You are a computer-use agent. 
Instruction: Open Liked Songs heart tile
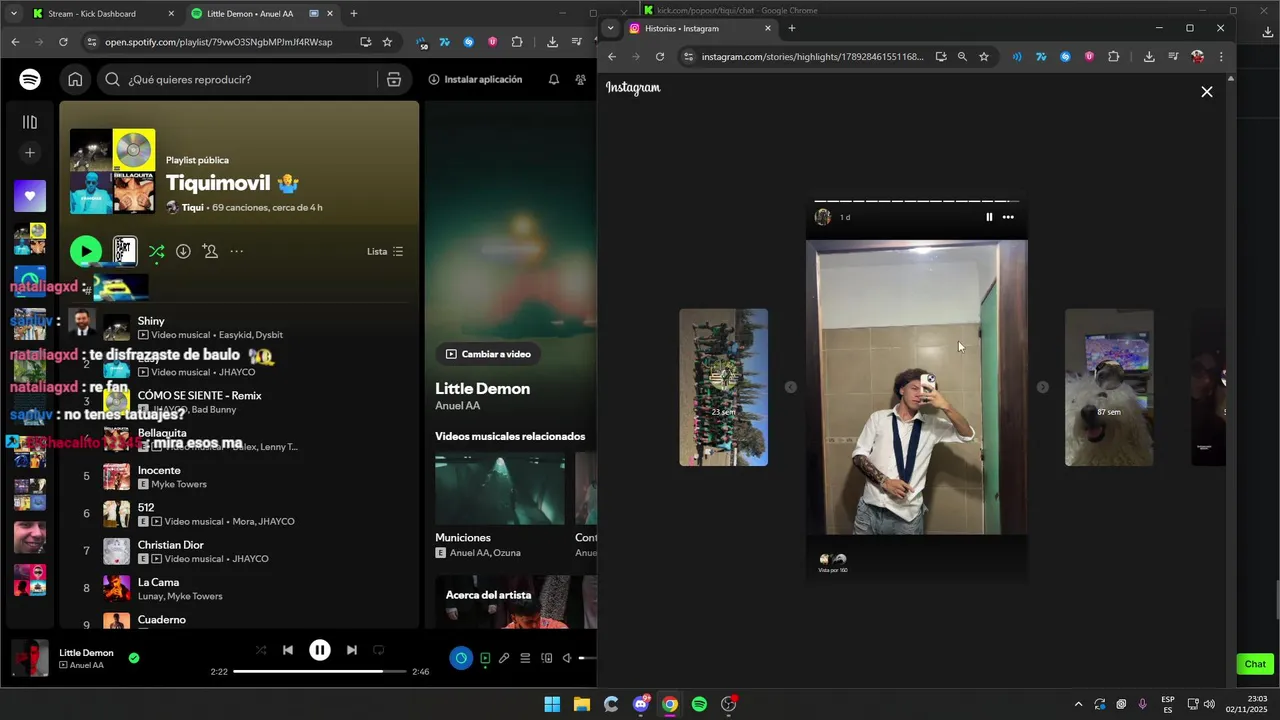(x=30, y=196)
